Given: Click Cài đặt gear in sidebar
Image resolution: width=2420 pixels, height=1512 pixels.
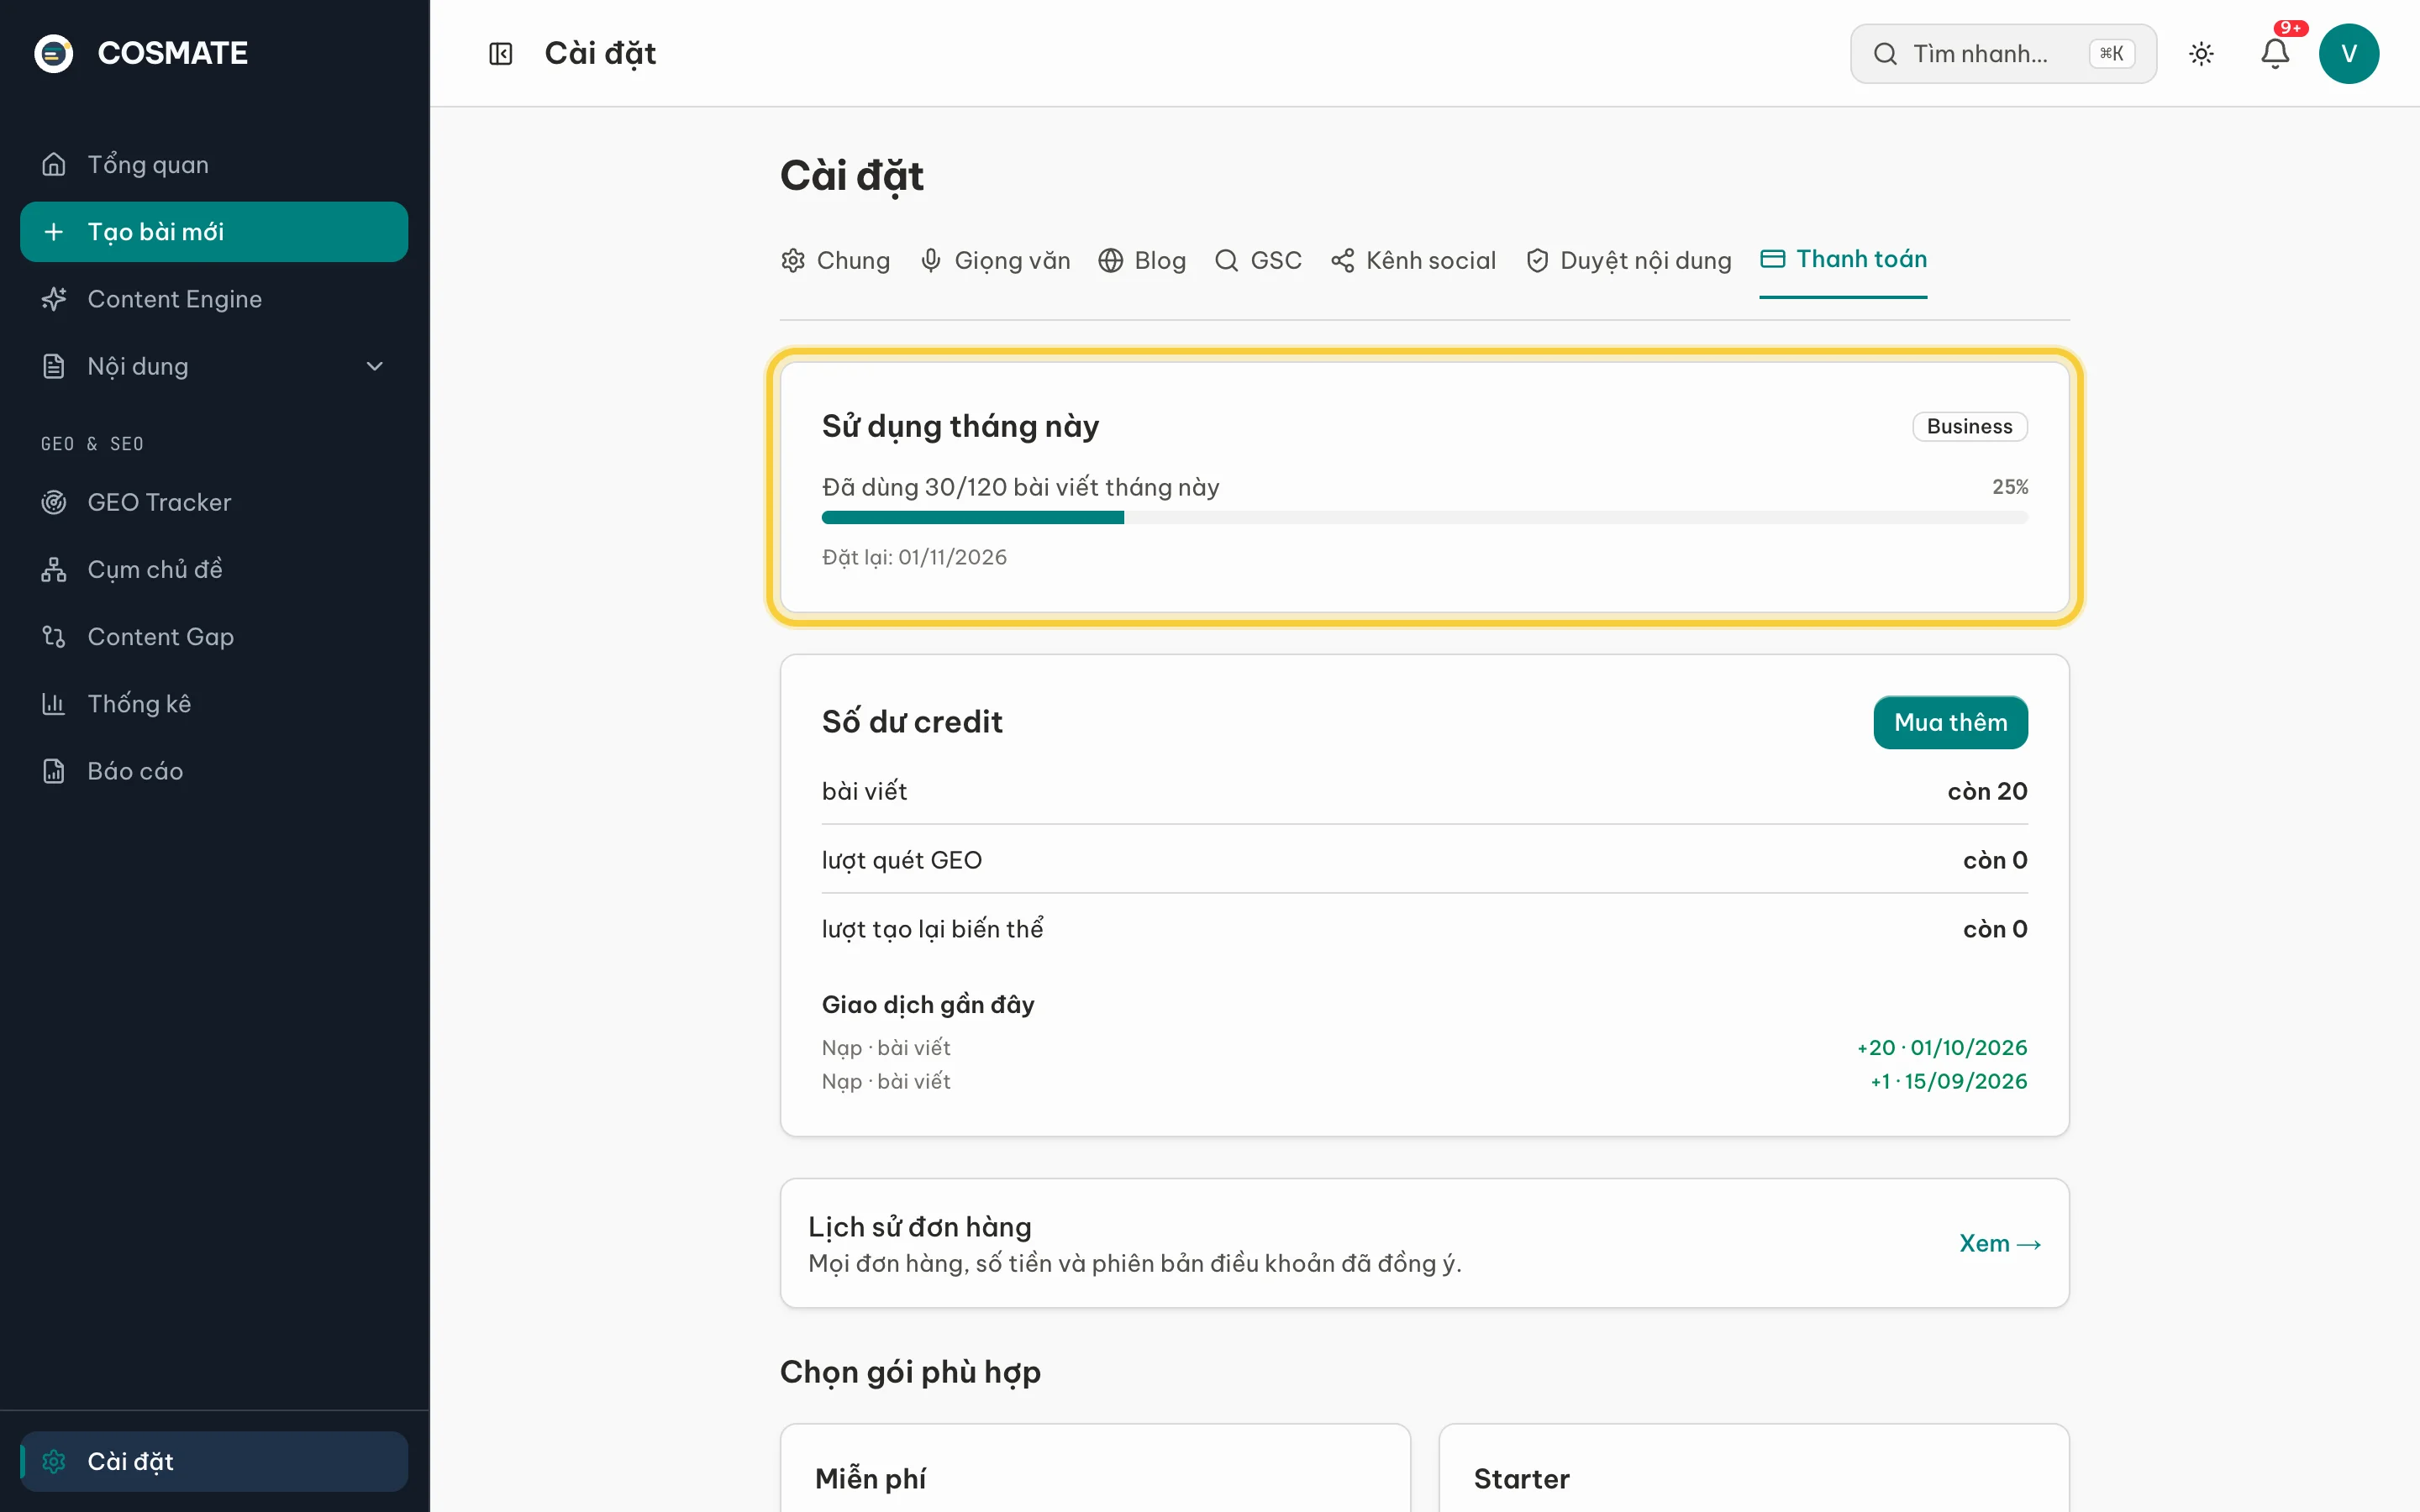Looking at the screenshot, I should pos(54,1461).
